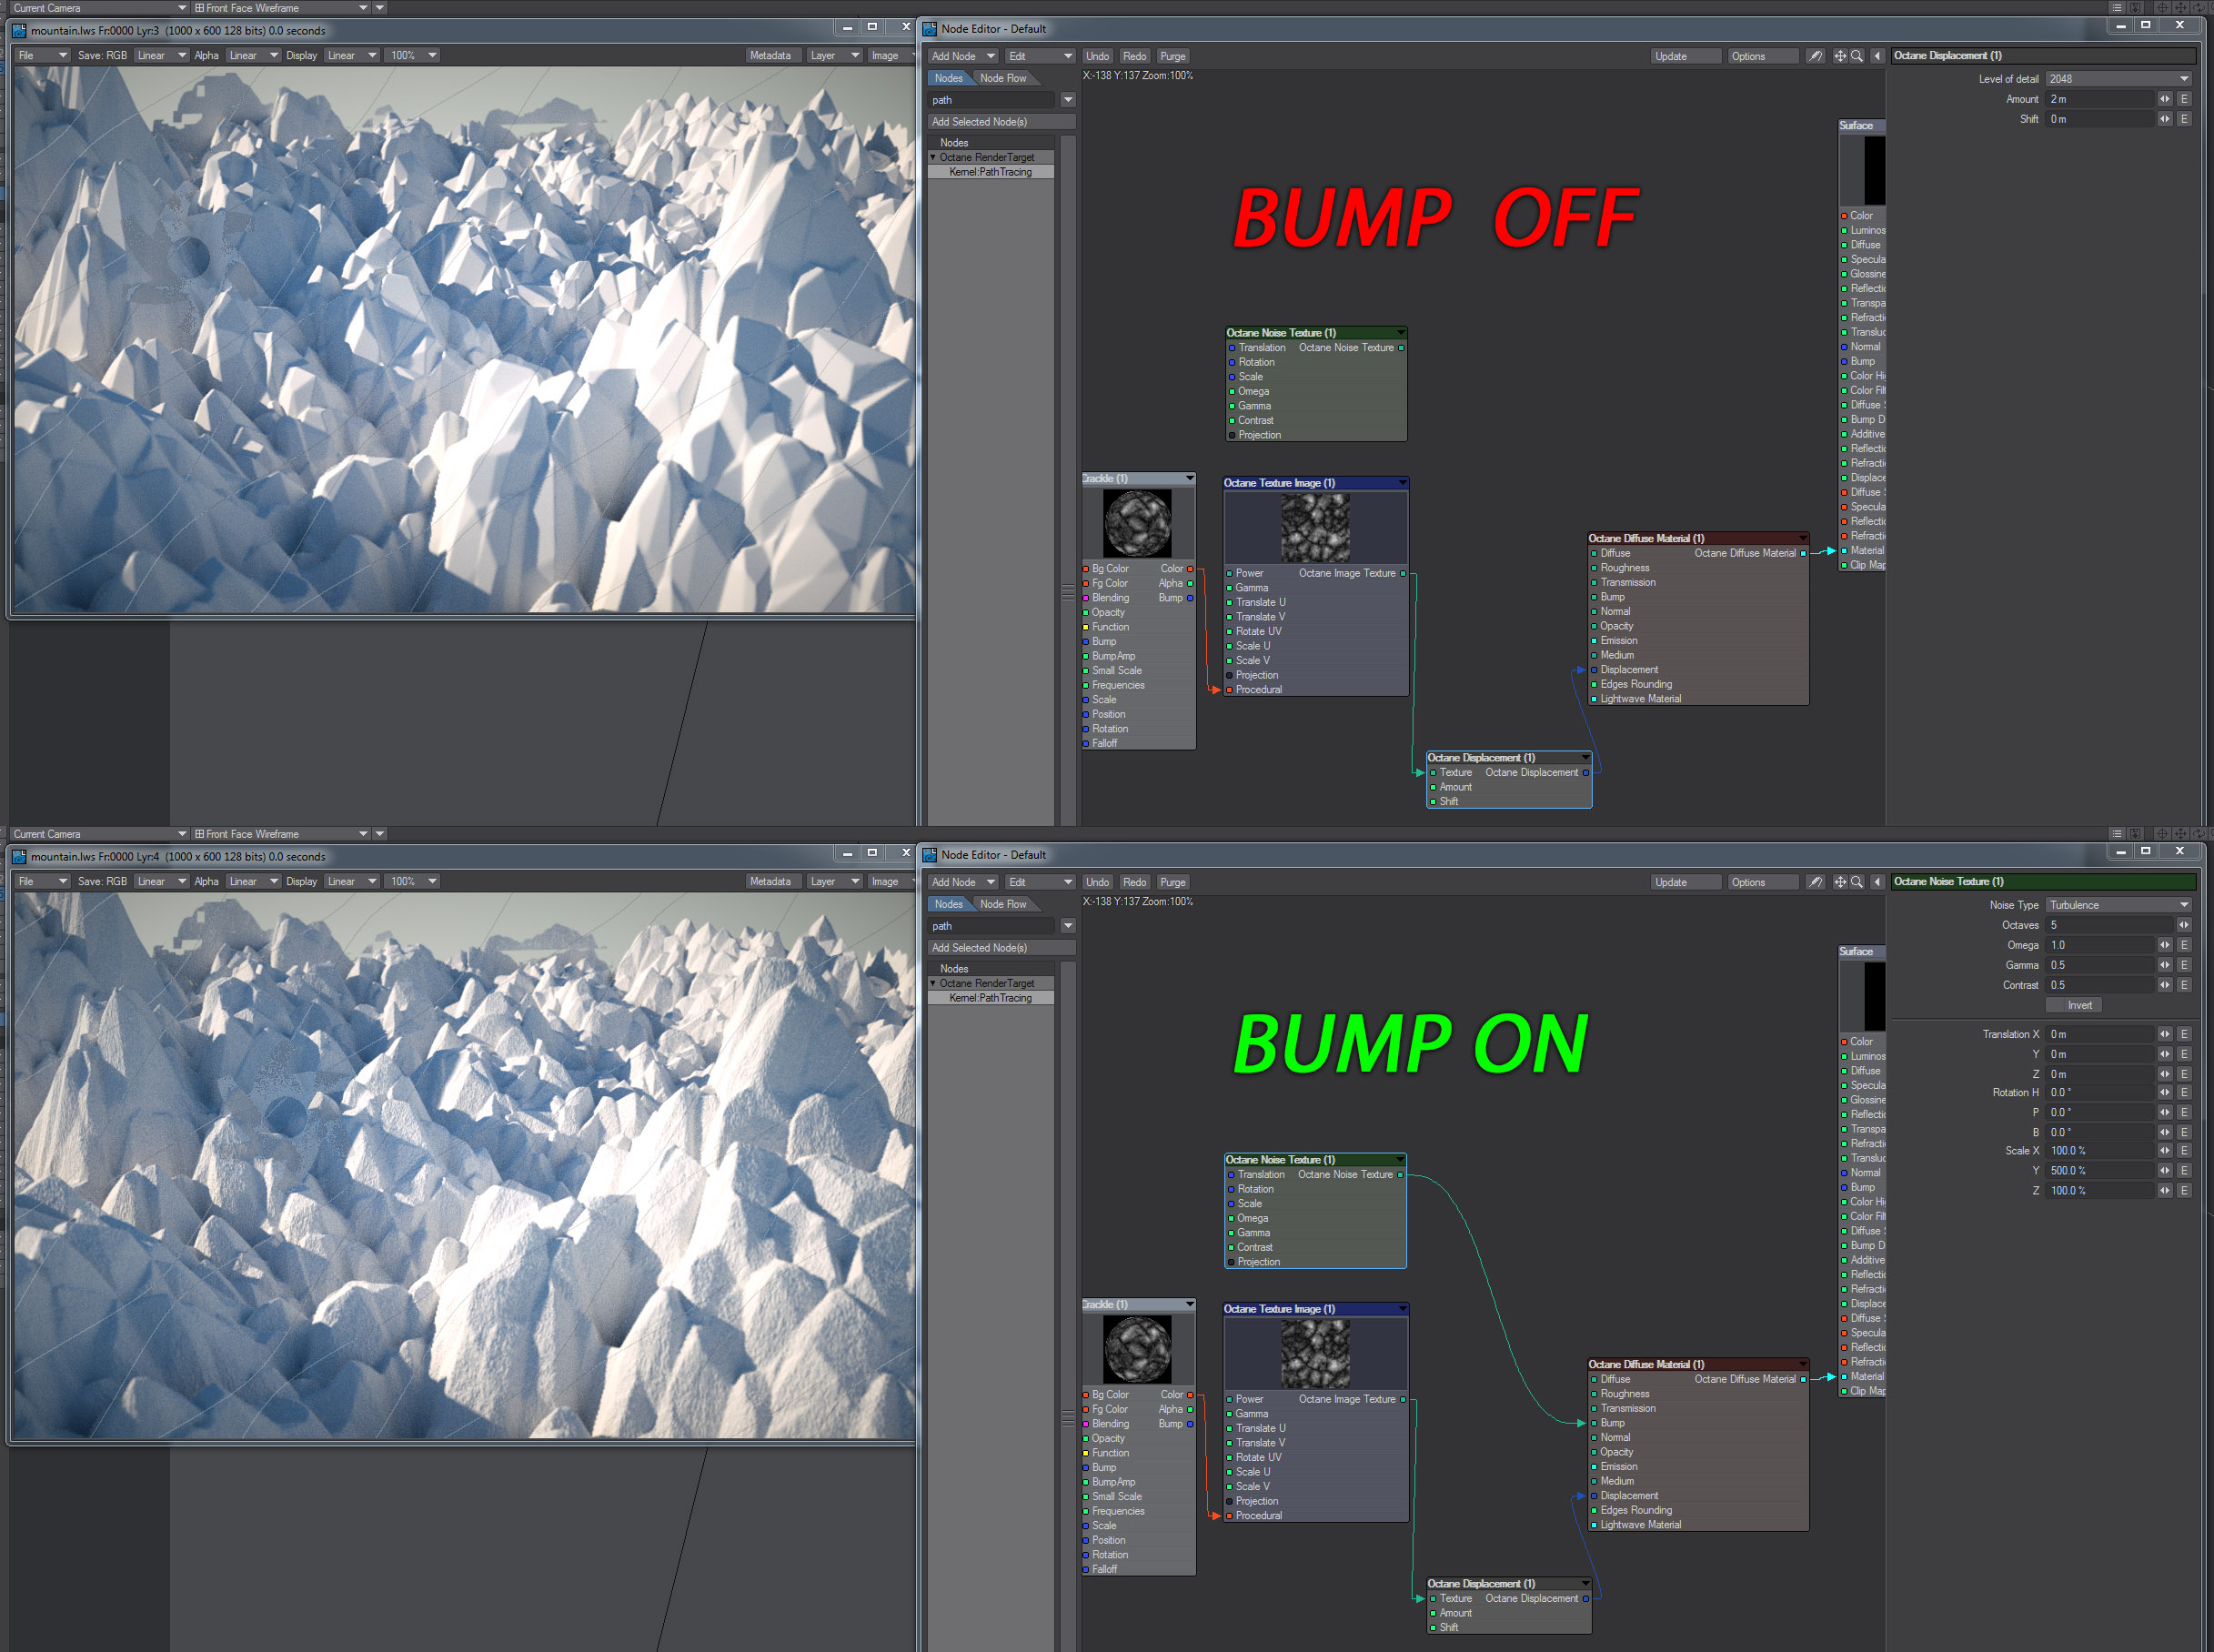Image resolution: width=2214 pixels, height=1652 pixels.
Task: Click Cackle node preview sphere in upper editor
Action: [1137, 523]
